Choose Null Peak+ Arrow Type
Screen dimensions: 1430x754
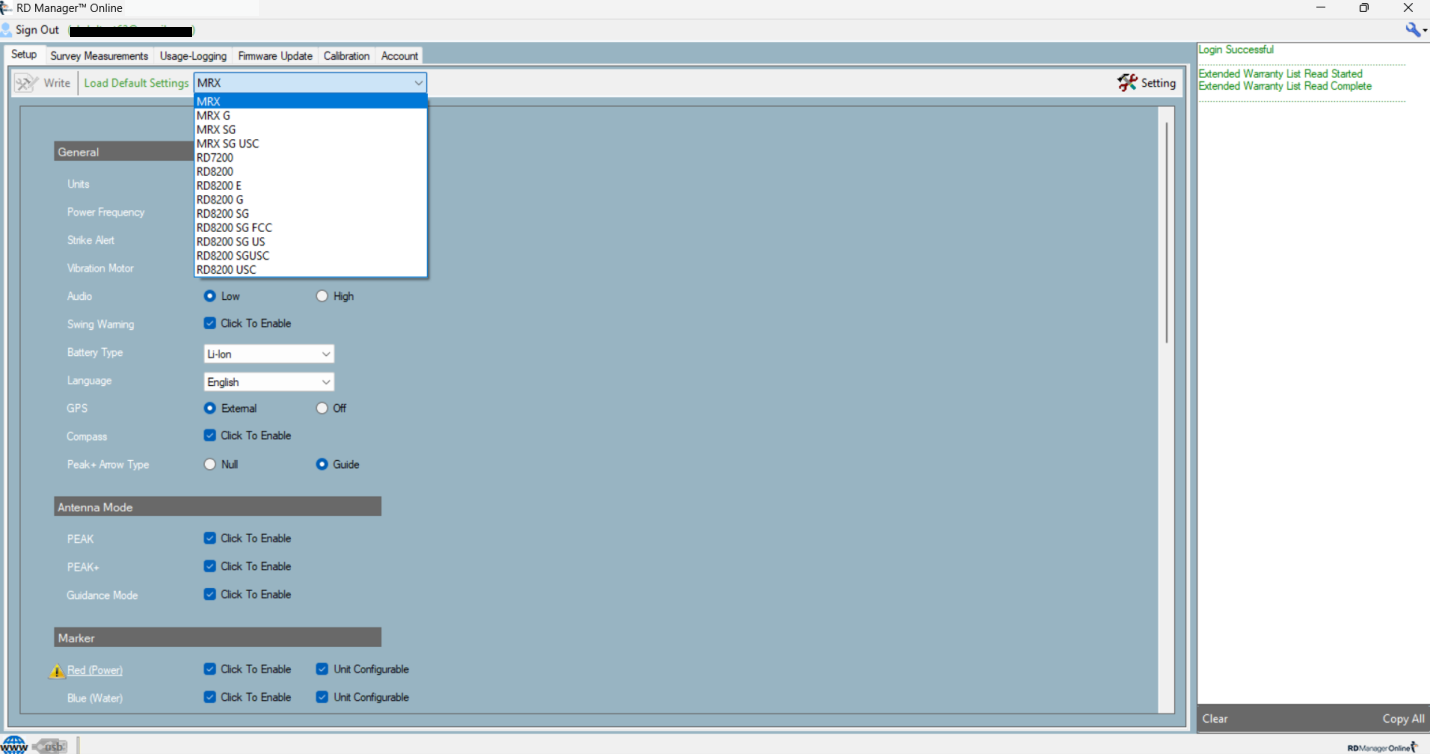pos(210,464)
